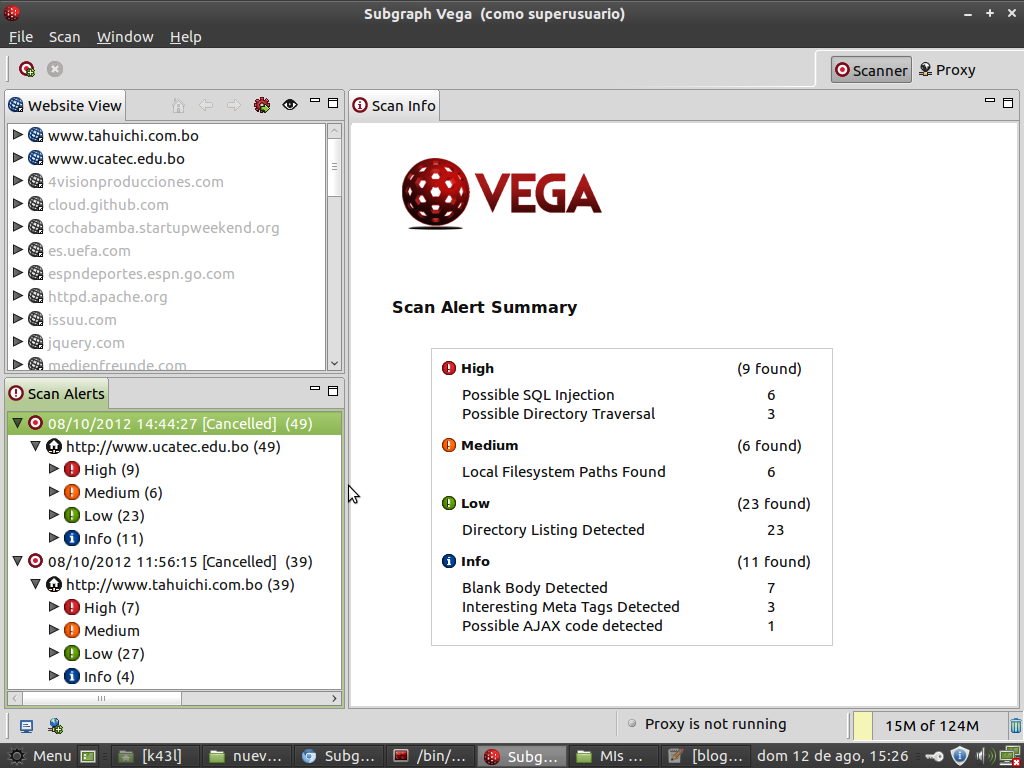Open the system Menu on the taskbar
1024x768 pixels.
coord(39,756)
